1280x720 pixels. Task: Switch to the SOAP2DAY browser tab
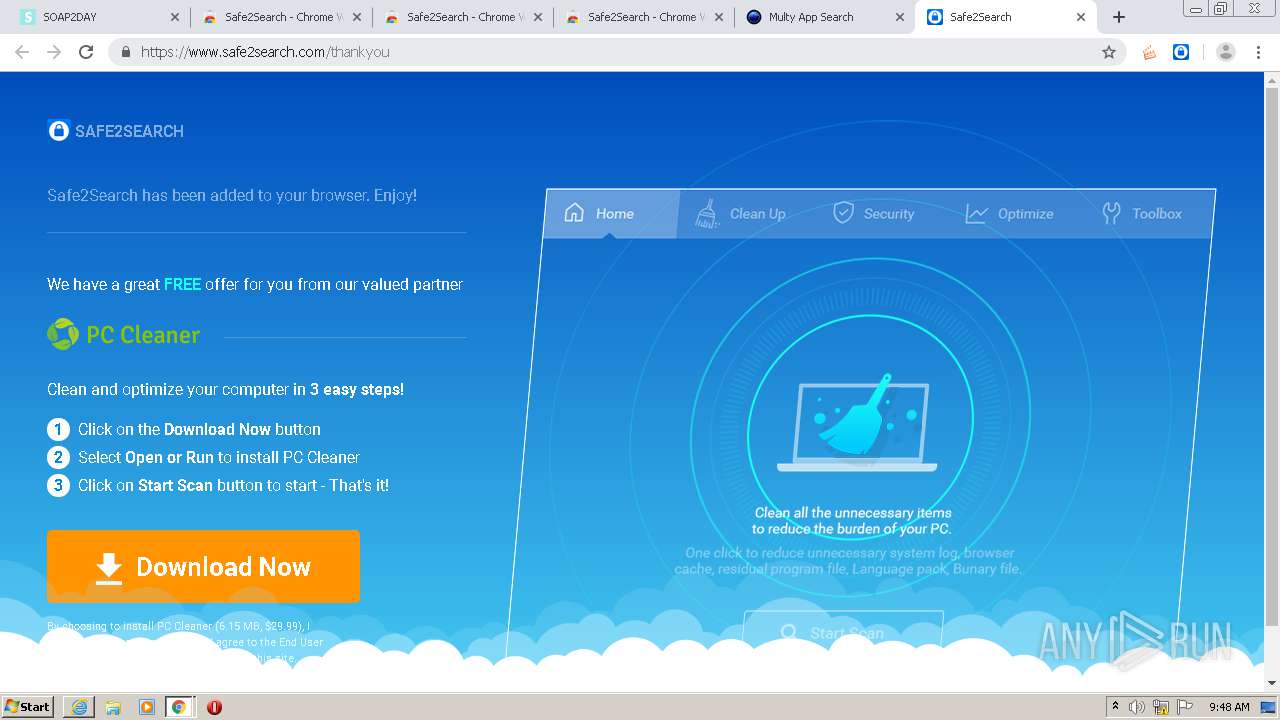[x=100, y=17]
